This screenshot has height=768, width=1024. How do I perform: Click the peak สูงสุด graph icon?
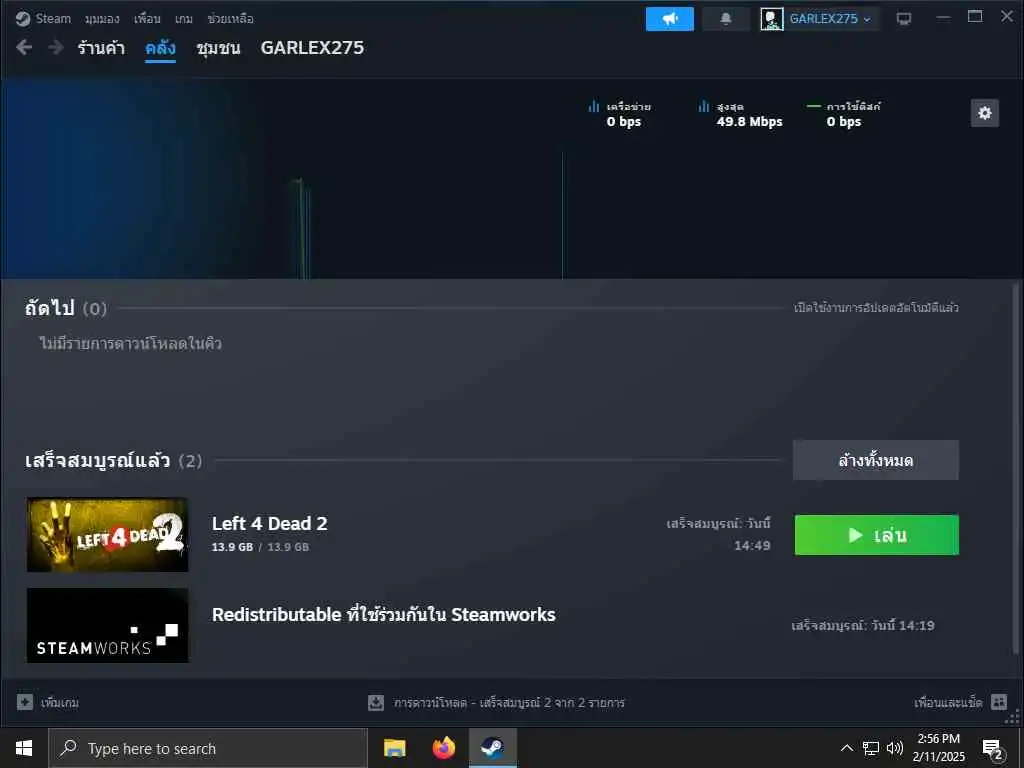click(x=703, y=106)
